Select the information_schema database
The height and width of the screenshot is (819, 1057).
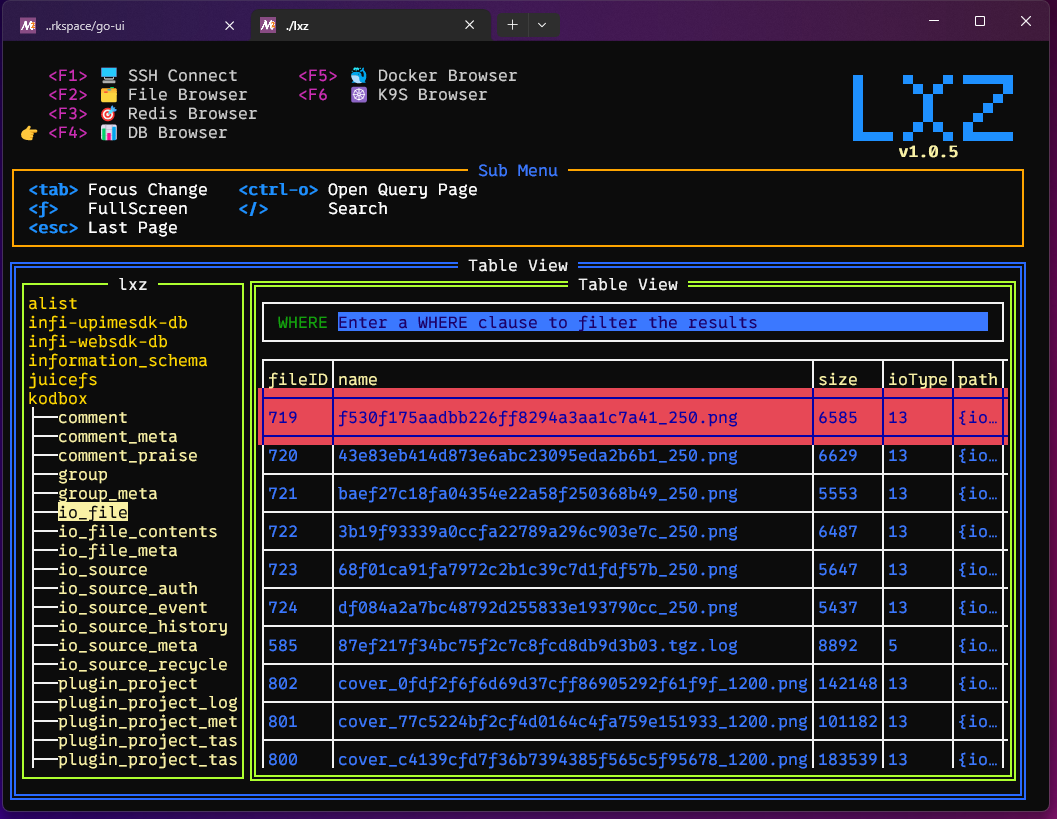(x=118, y=360)
